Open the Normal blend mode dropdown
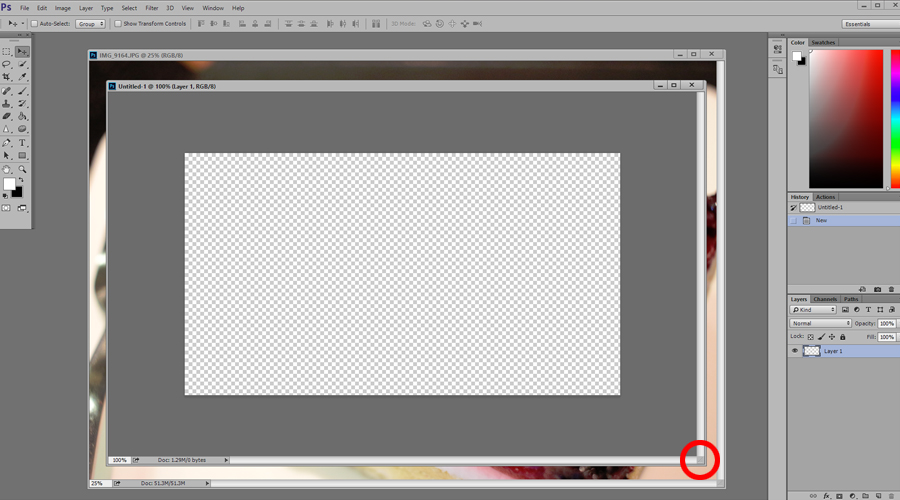Image resolution: width=900 pixels, height=500 pixels. tap(820, 323)
